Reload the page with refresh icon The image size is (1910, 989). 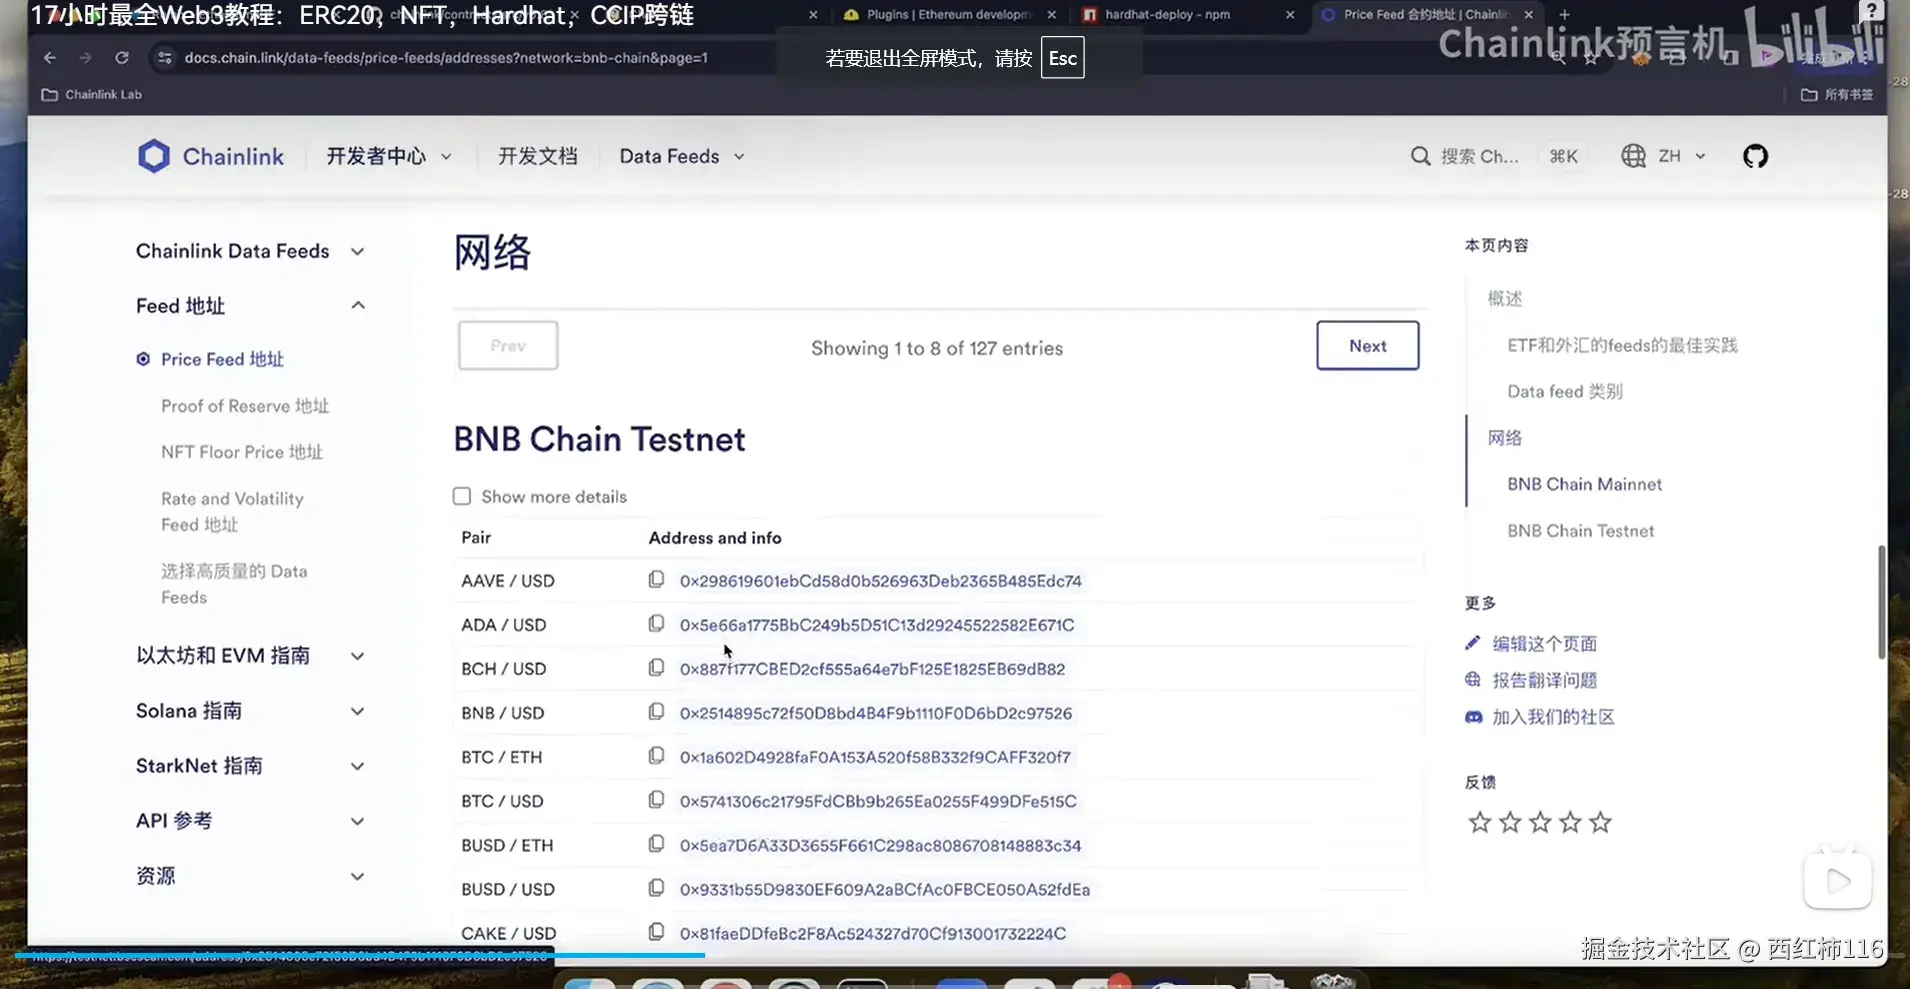point(122,58)
